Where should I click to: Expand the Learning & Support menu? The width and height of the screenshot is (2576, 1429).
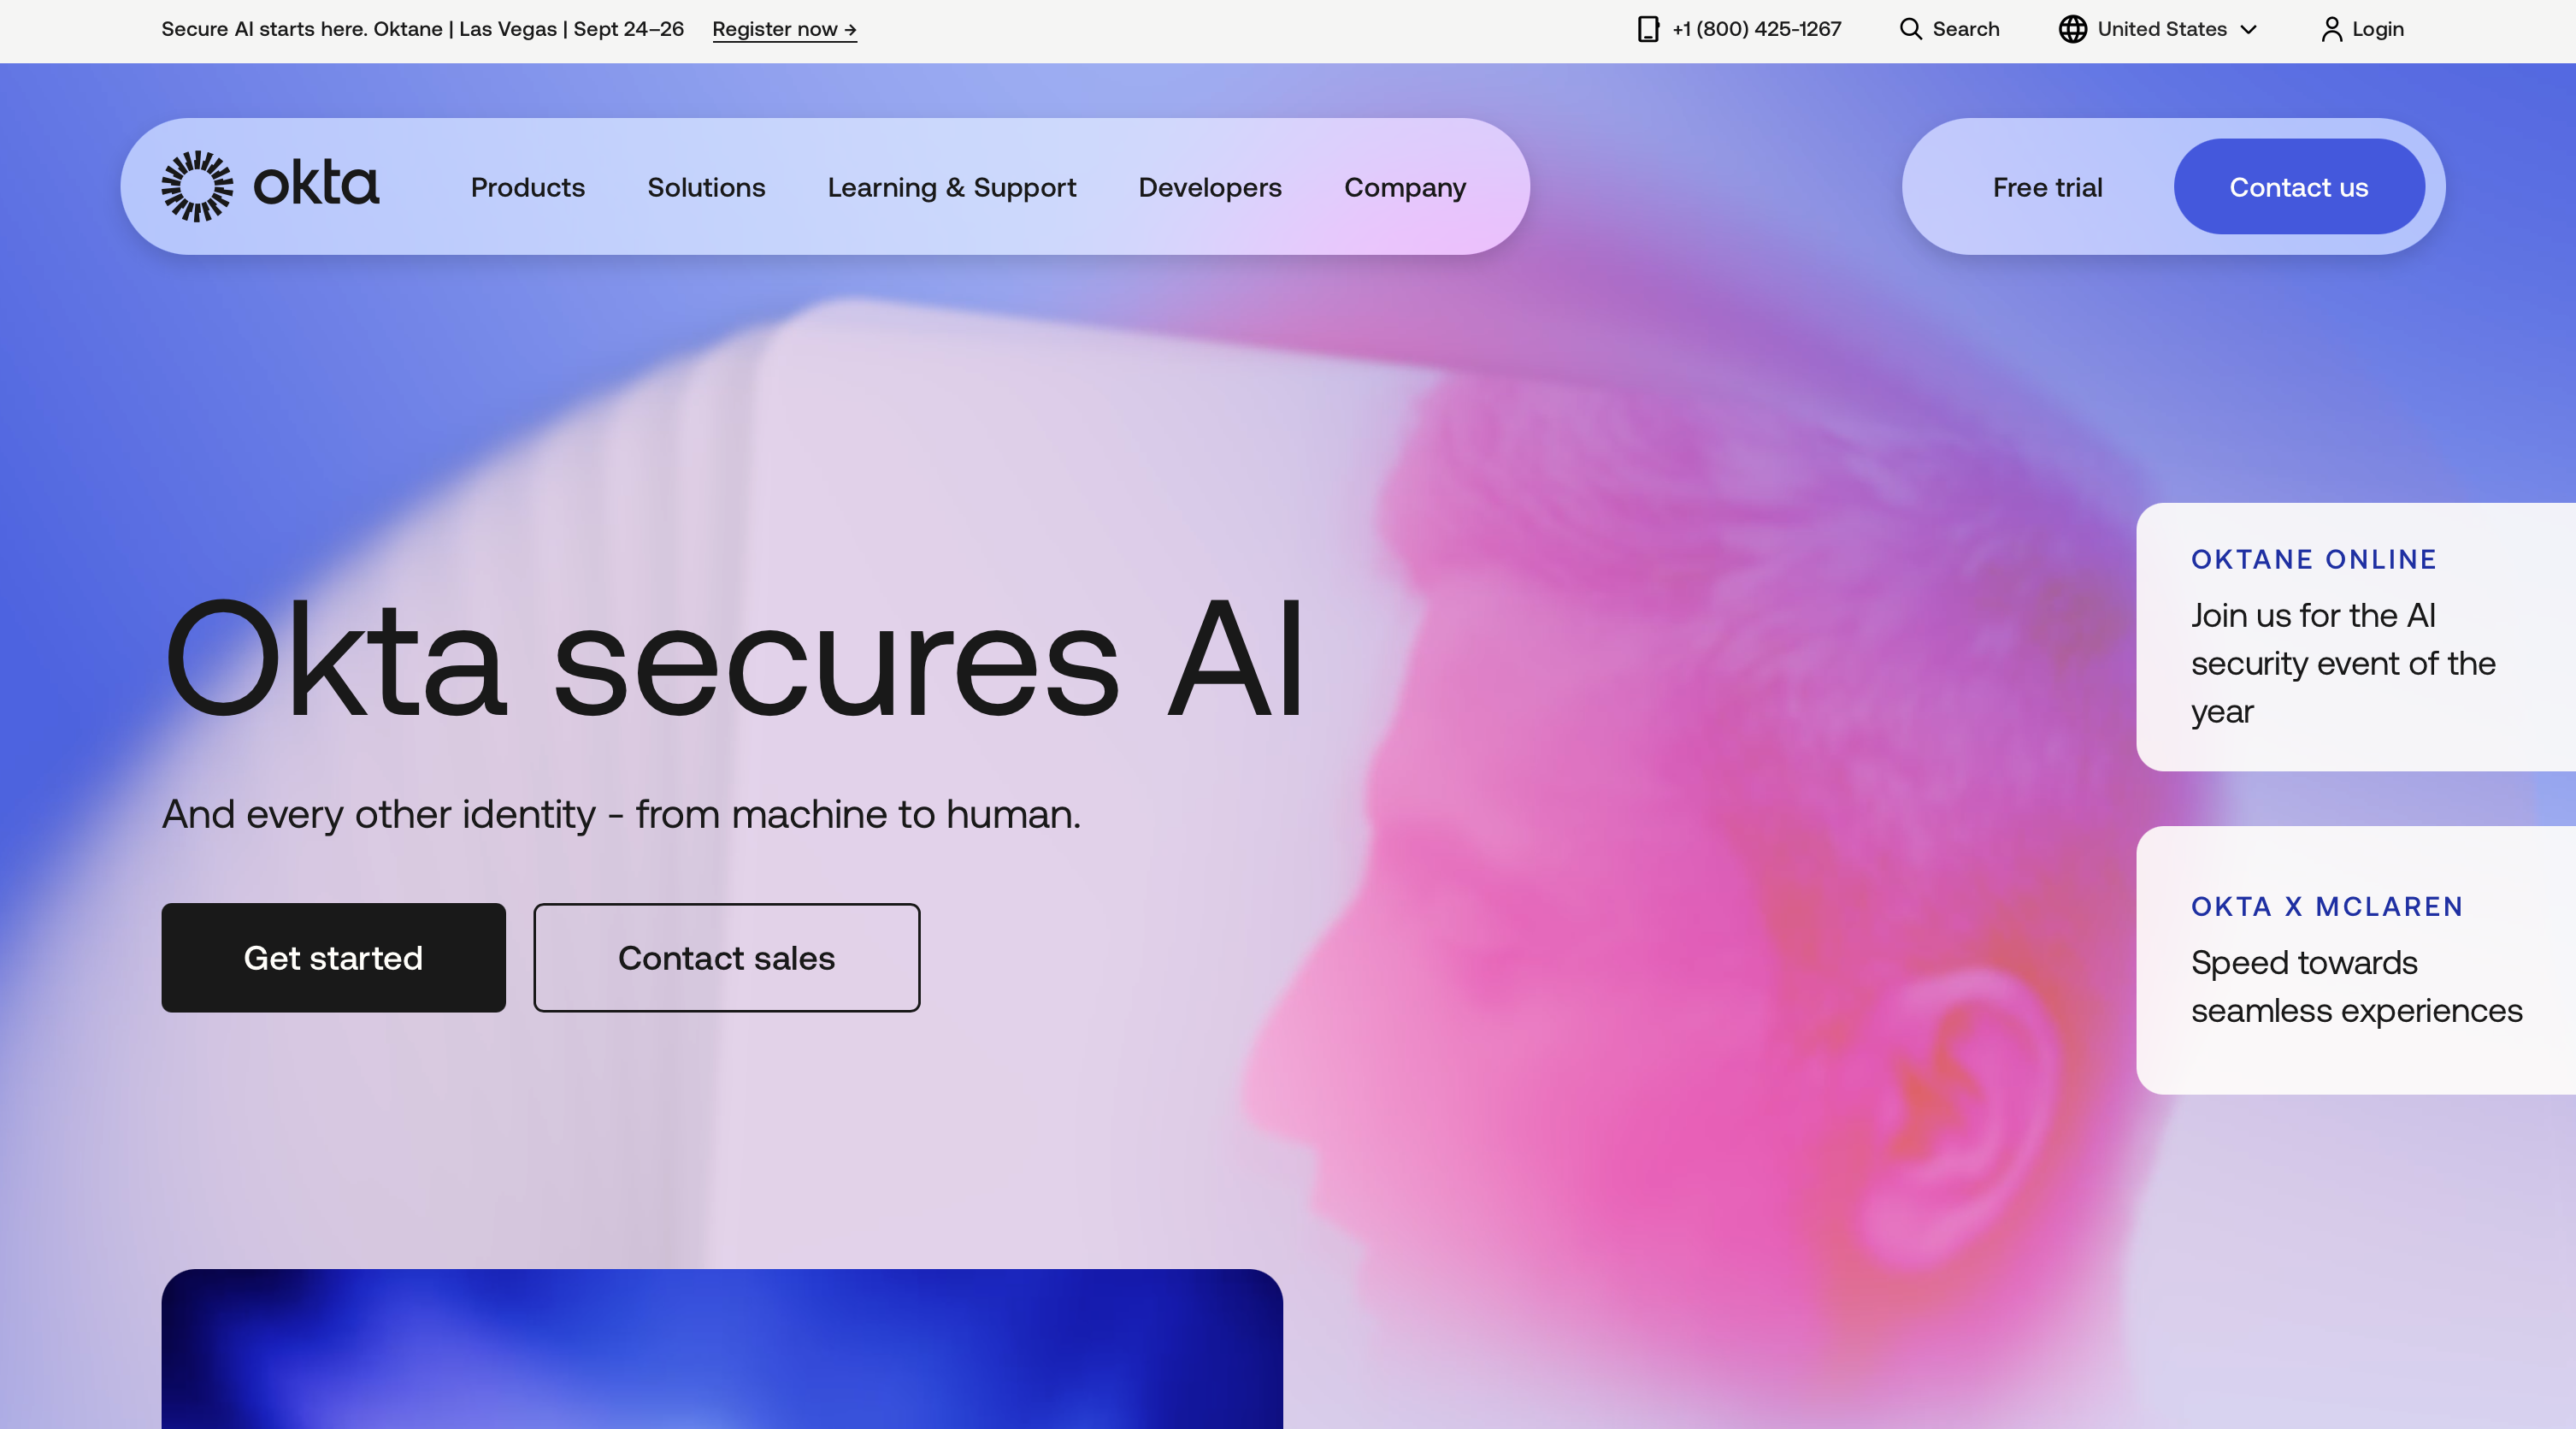952,187
